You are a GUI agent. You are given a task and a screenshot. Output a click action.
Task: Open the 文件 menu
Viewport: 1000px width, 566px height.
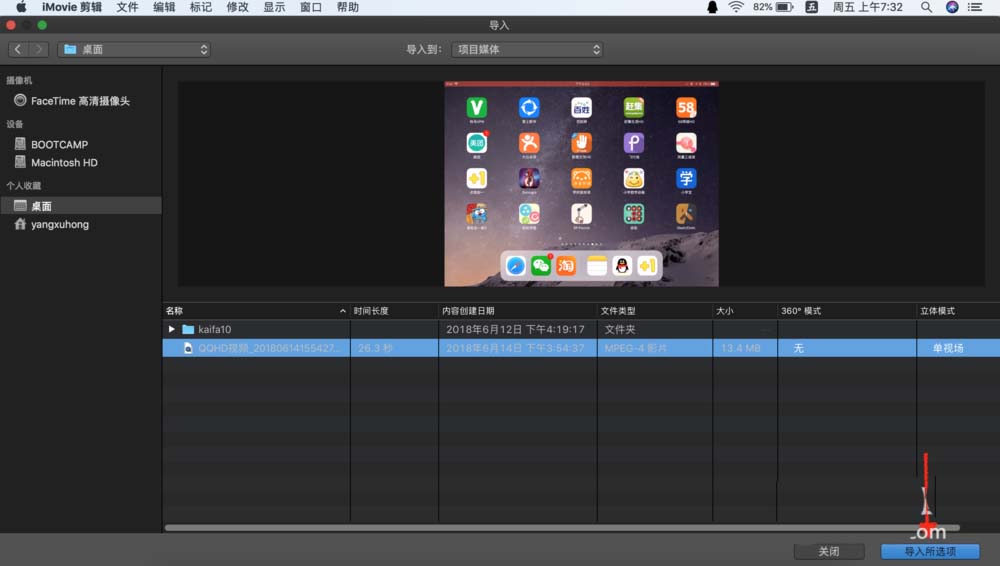[x=127, y=7]
